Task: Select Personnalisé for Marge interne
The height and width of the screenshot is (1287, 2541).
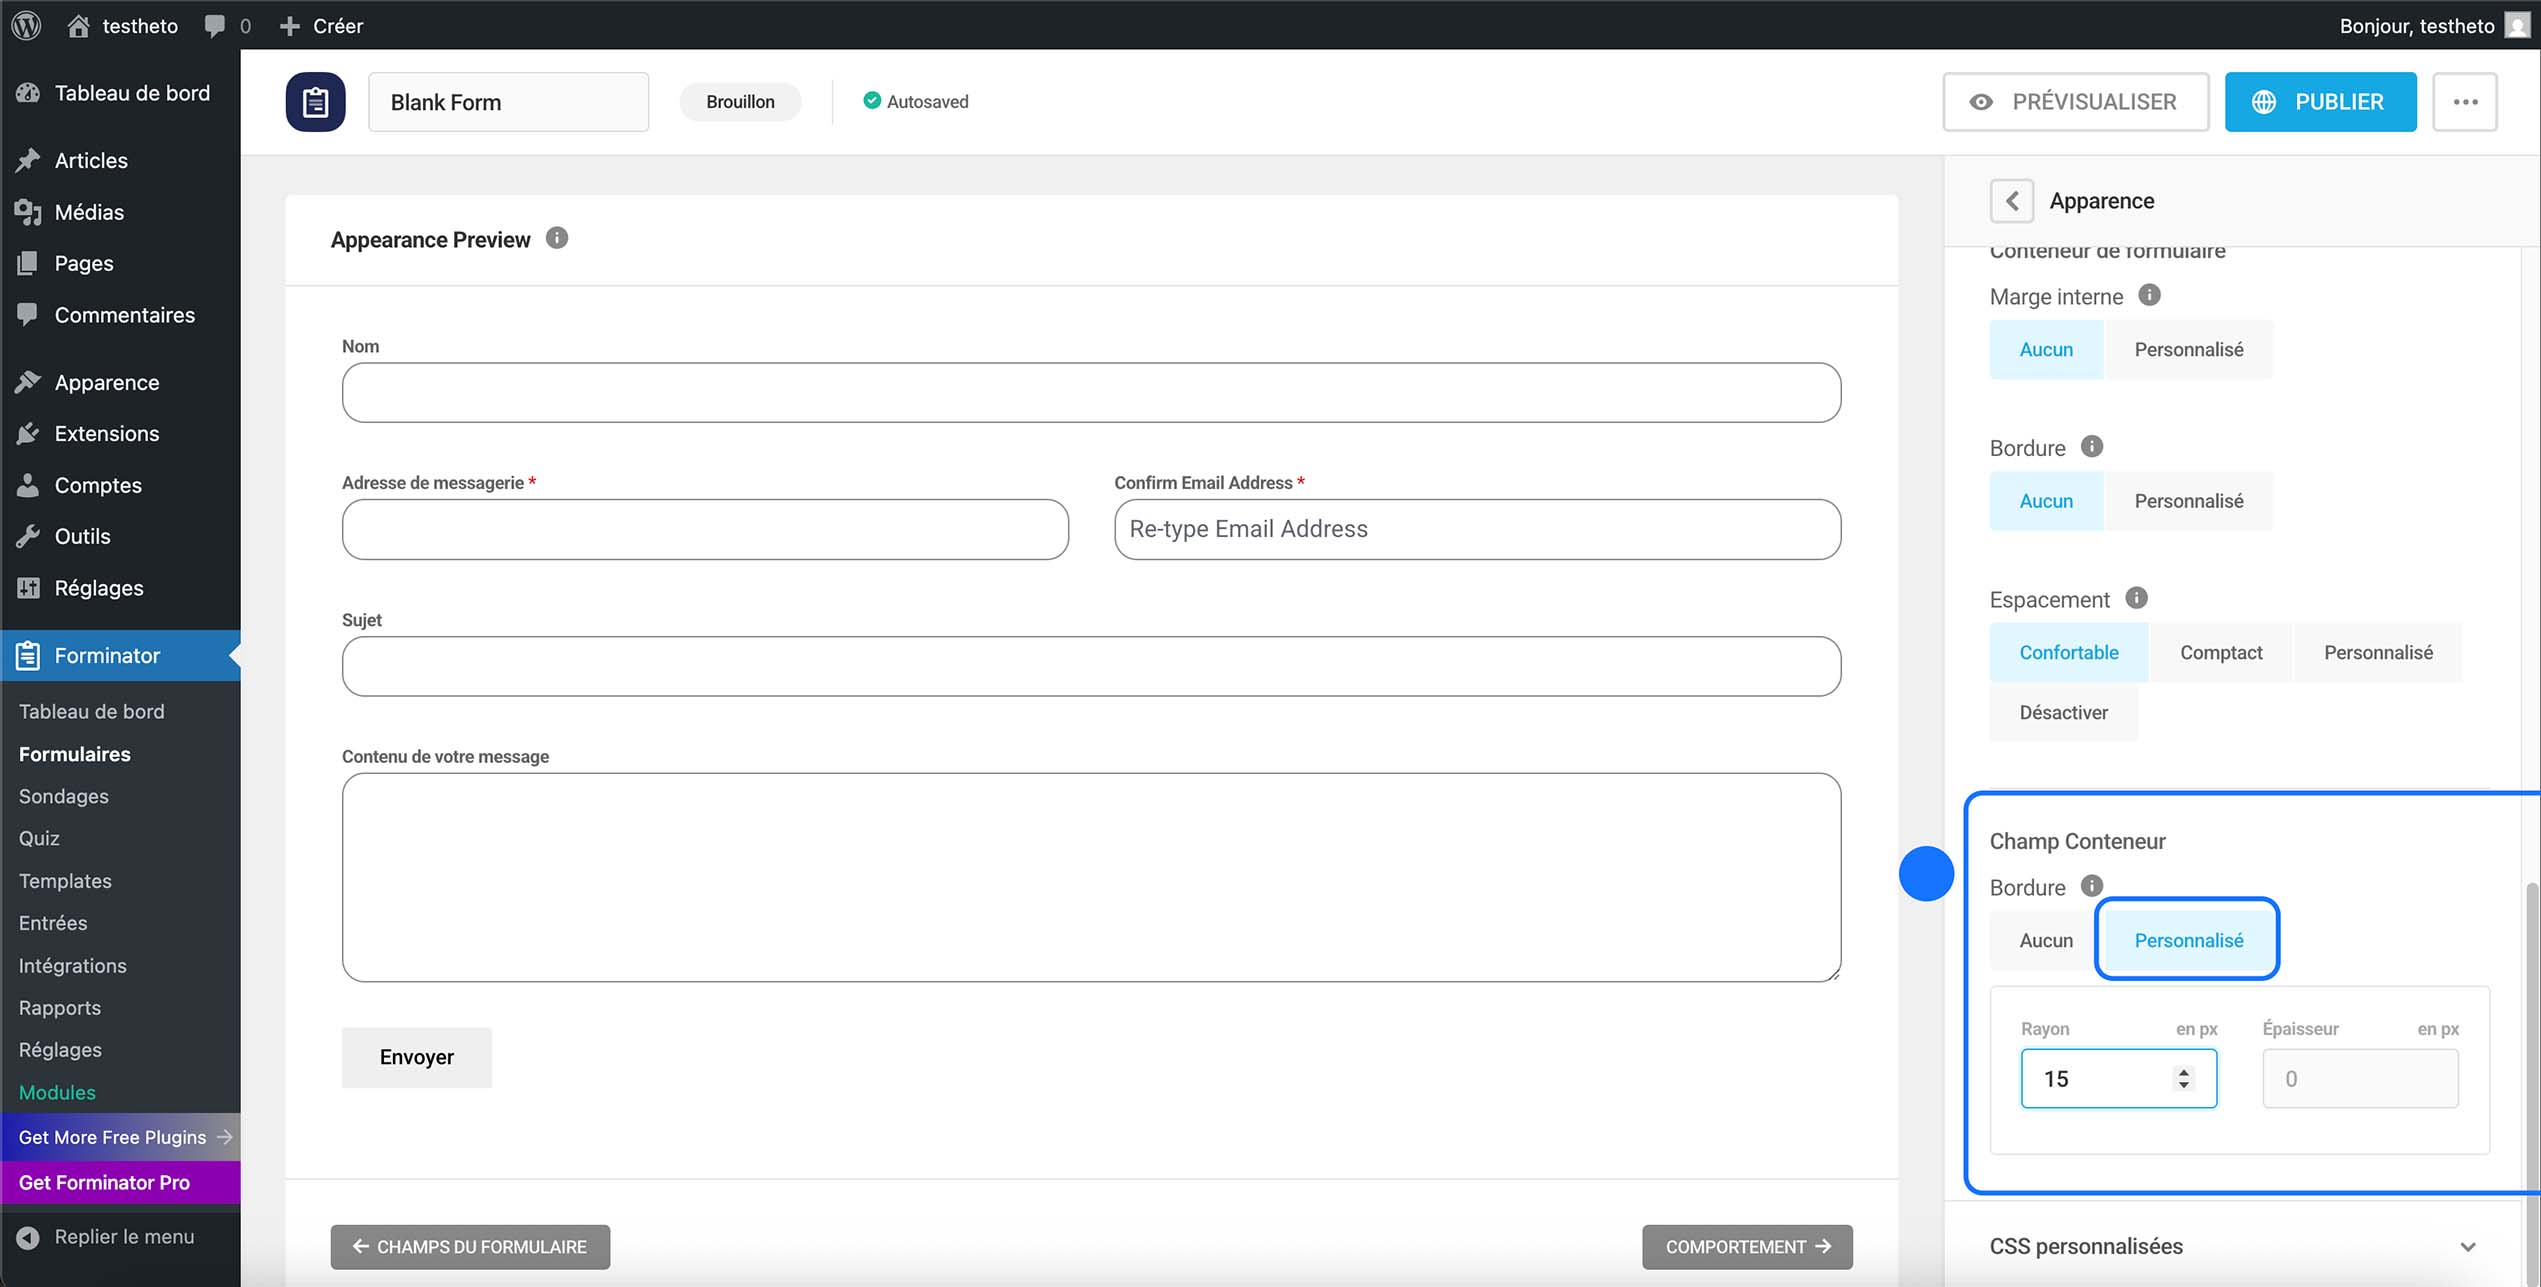Action: point(2188,349)
